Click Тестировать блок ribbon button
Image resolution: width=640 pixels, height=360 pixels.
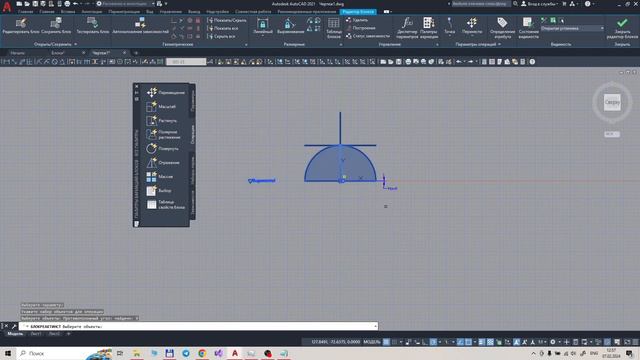(93, 26)
